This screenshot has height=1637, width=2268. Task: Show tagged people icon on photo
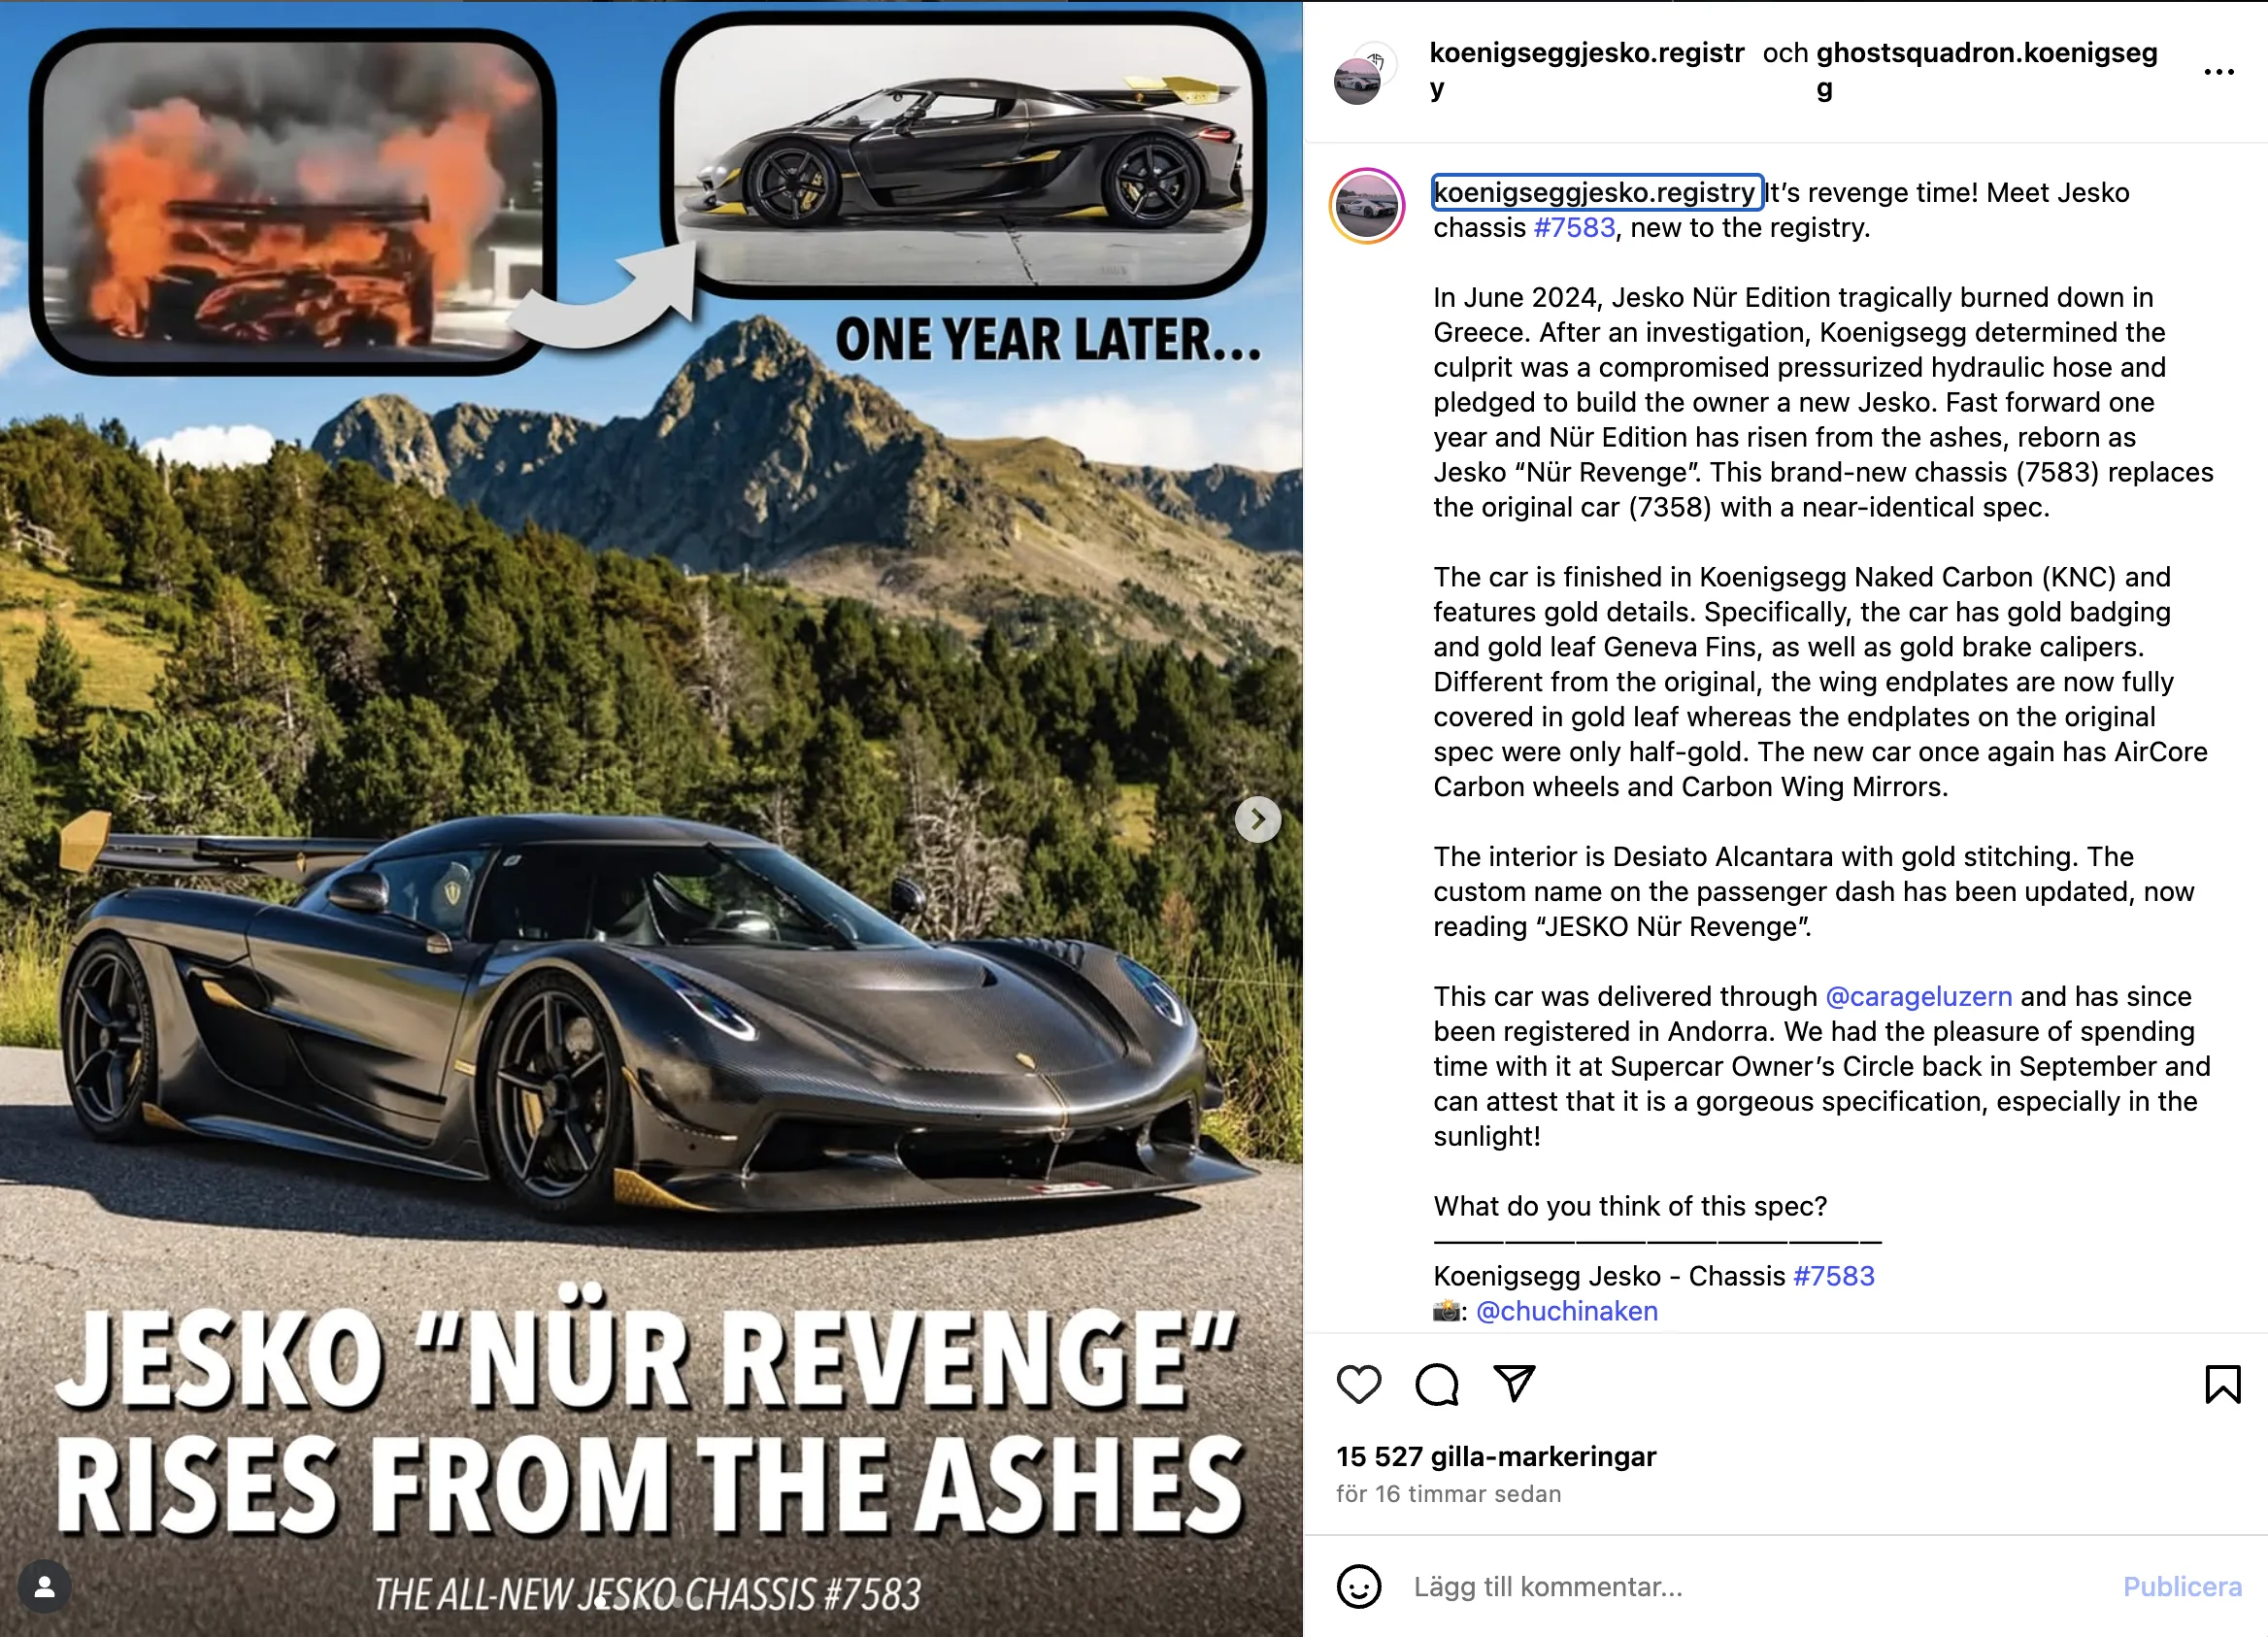pyautogui.click(x=45, y=1587)
